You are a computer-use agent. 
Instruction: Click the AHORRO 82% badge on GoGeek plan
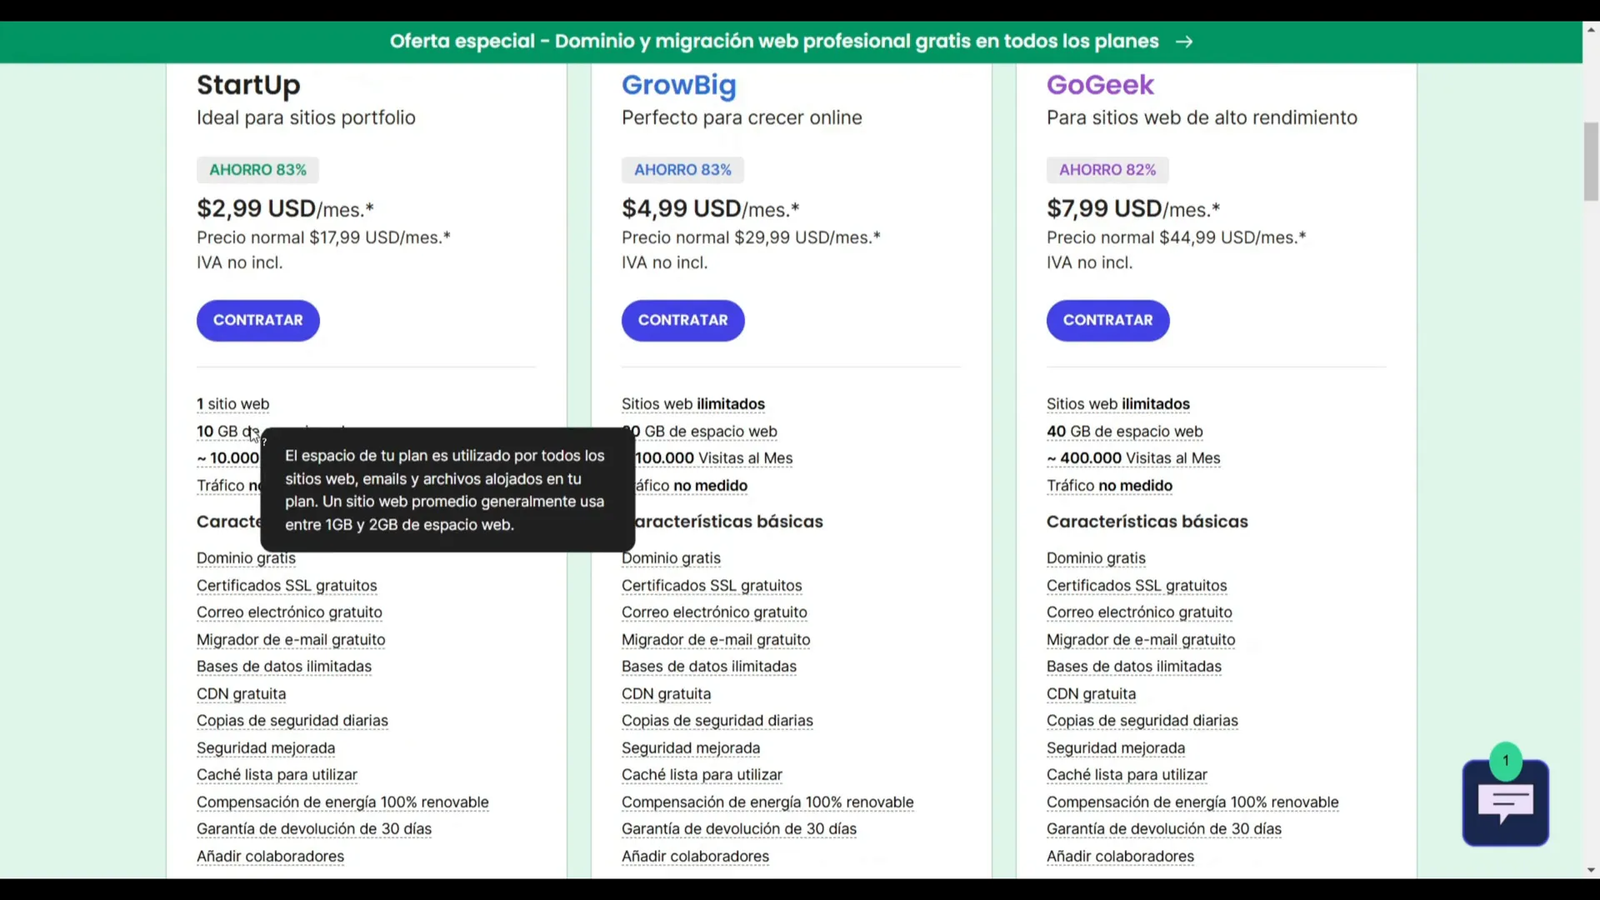click(x=1107, y=169)
